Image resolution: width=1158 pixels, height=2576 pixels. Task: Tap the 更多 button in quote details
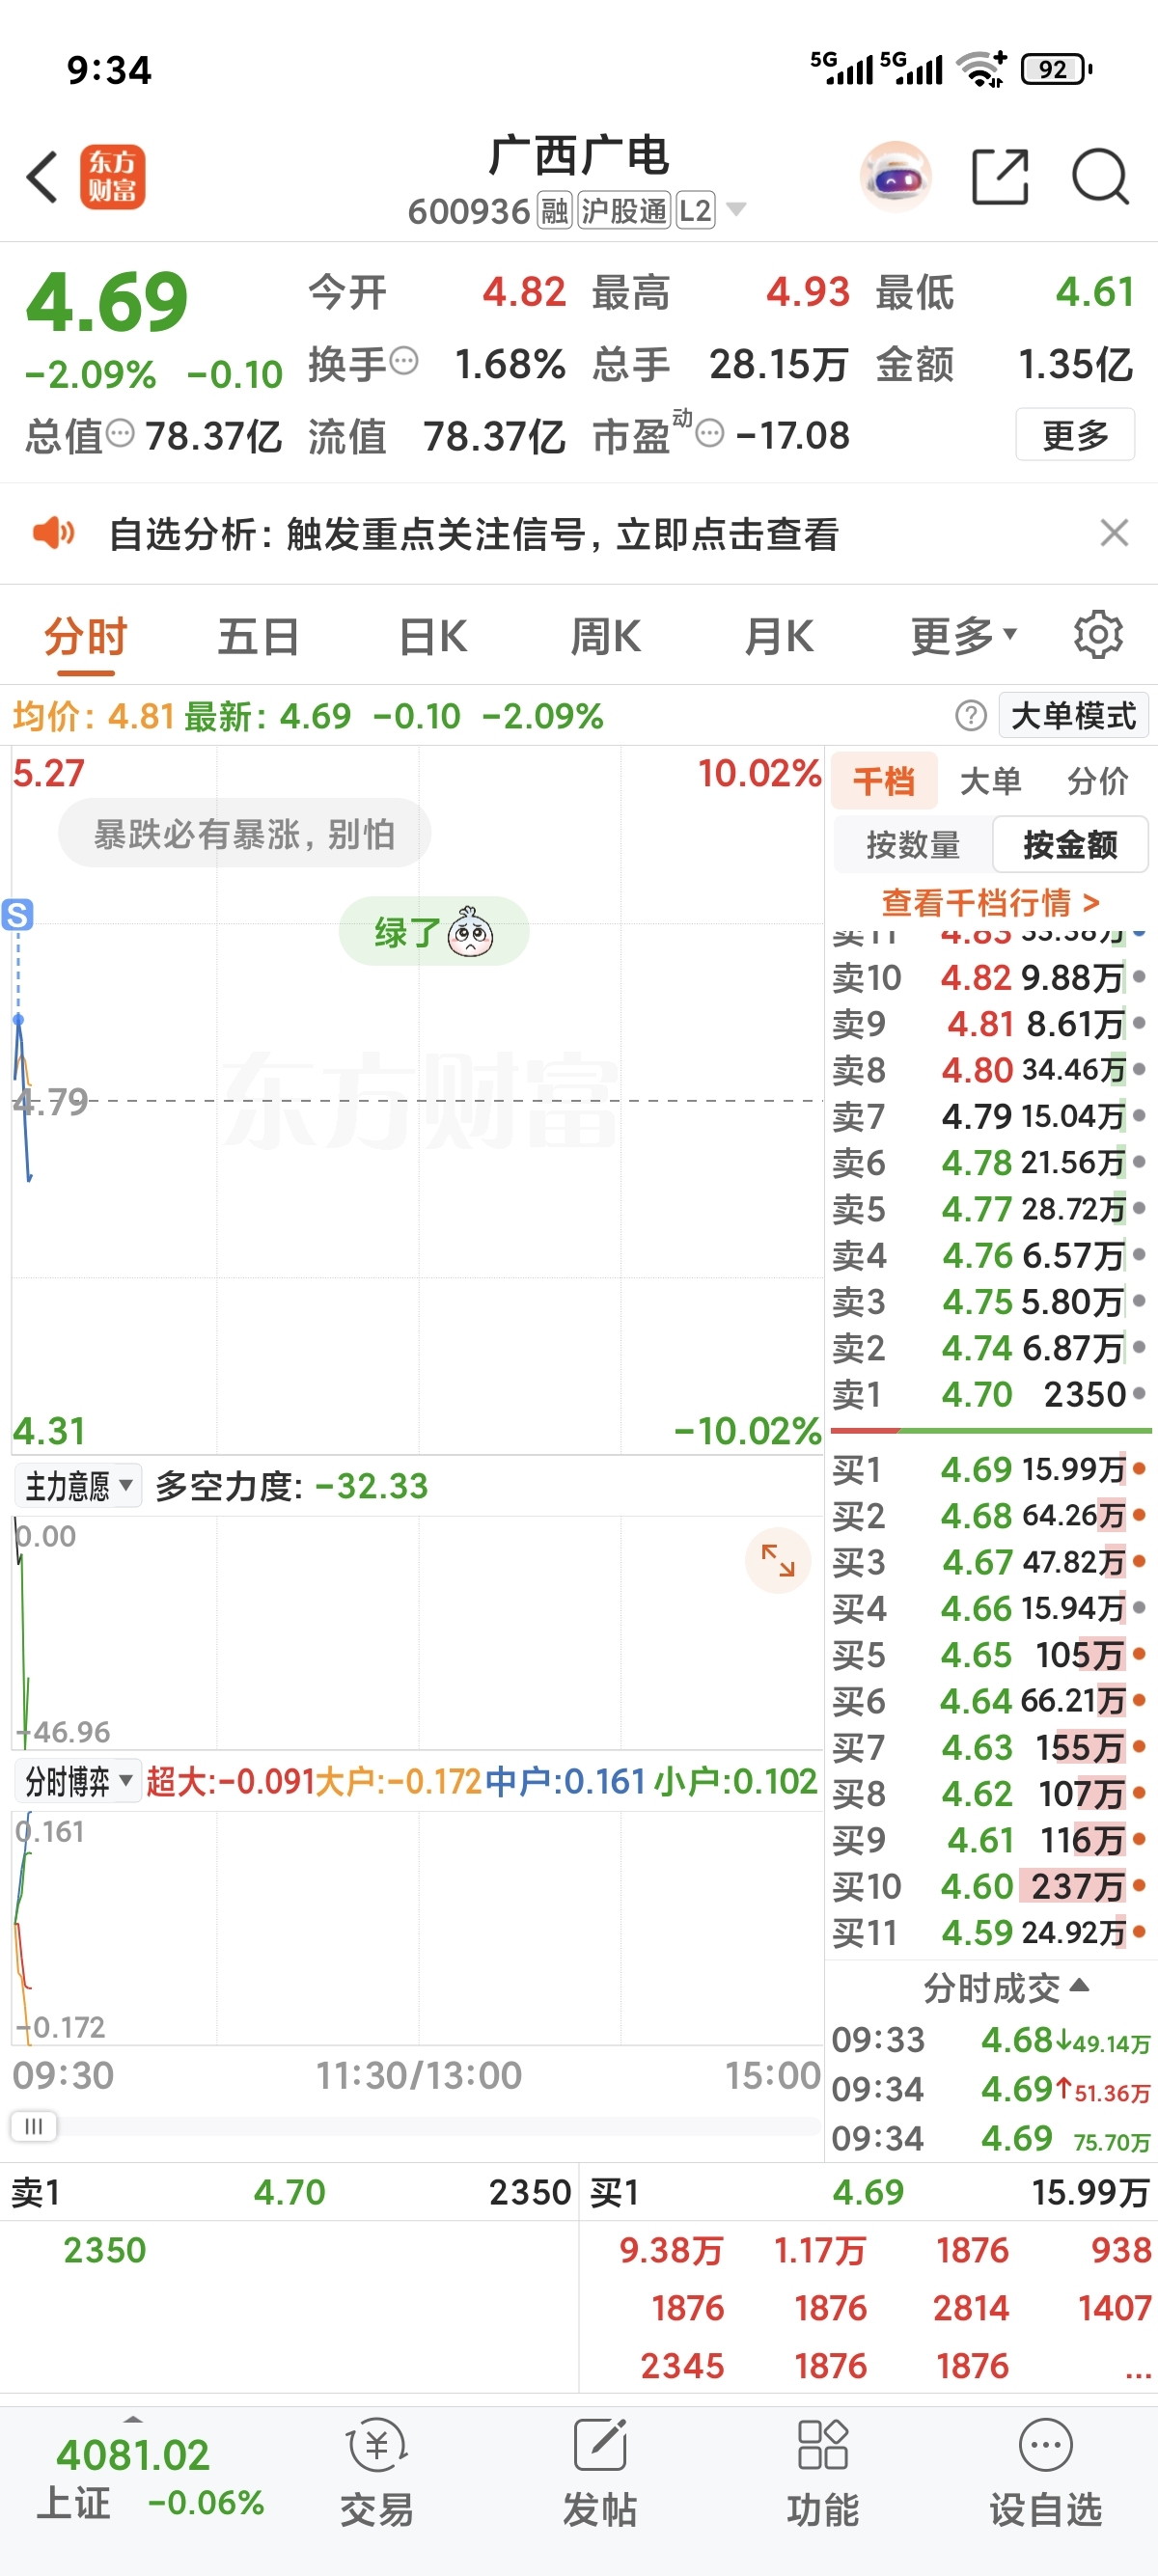1075,434
